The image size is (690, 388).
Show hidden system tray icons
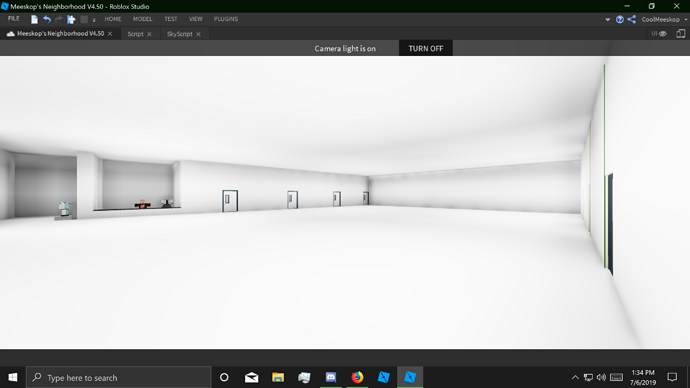click(x=575, y=377)
